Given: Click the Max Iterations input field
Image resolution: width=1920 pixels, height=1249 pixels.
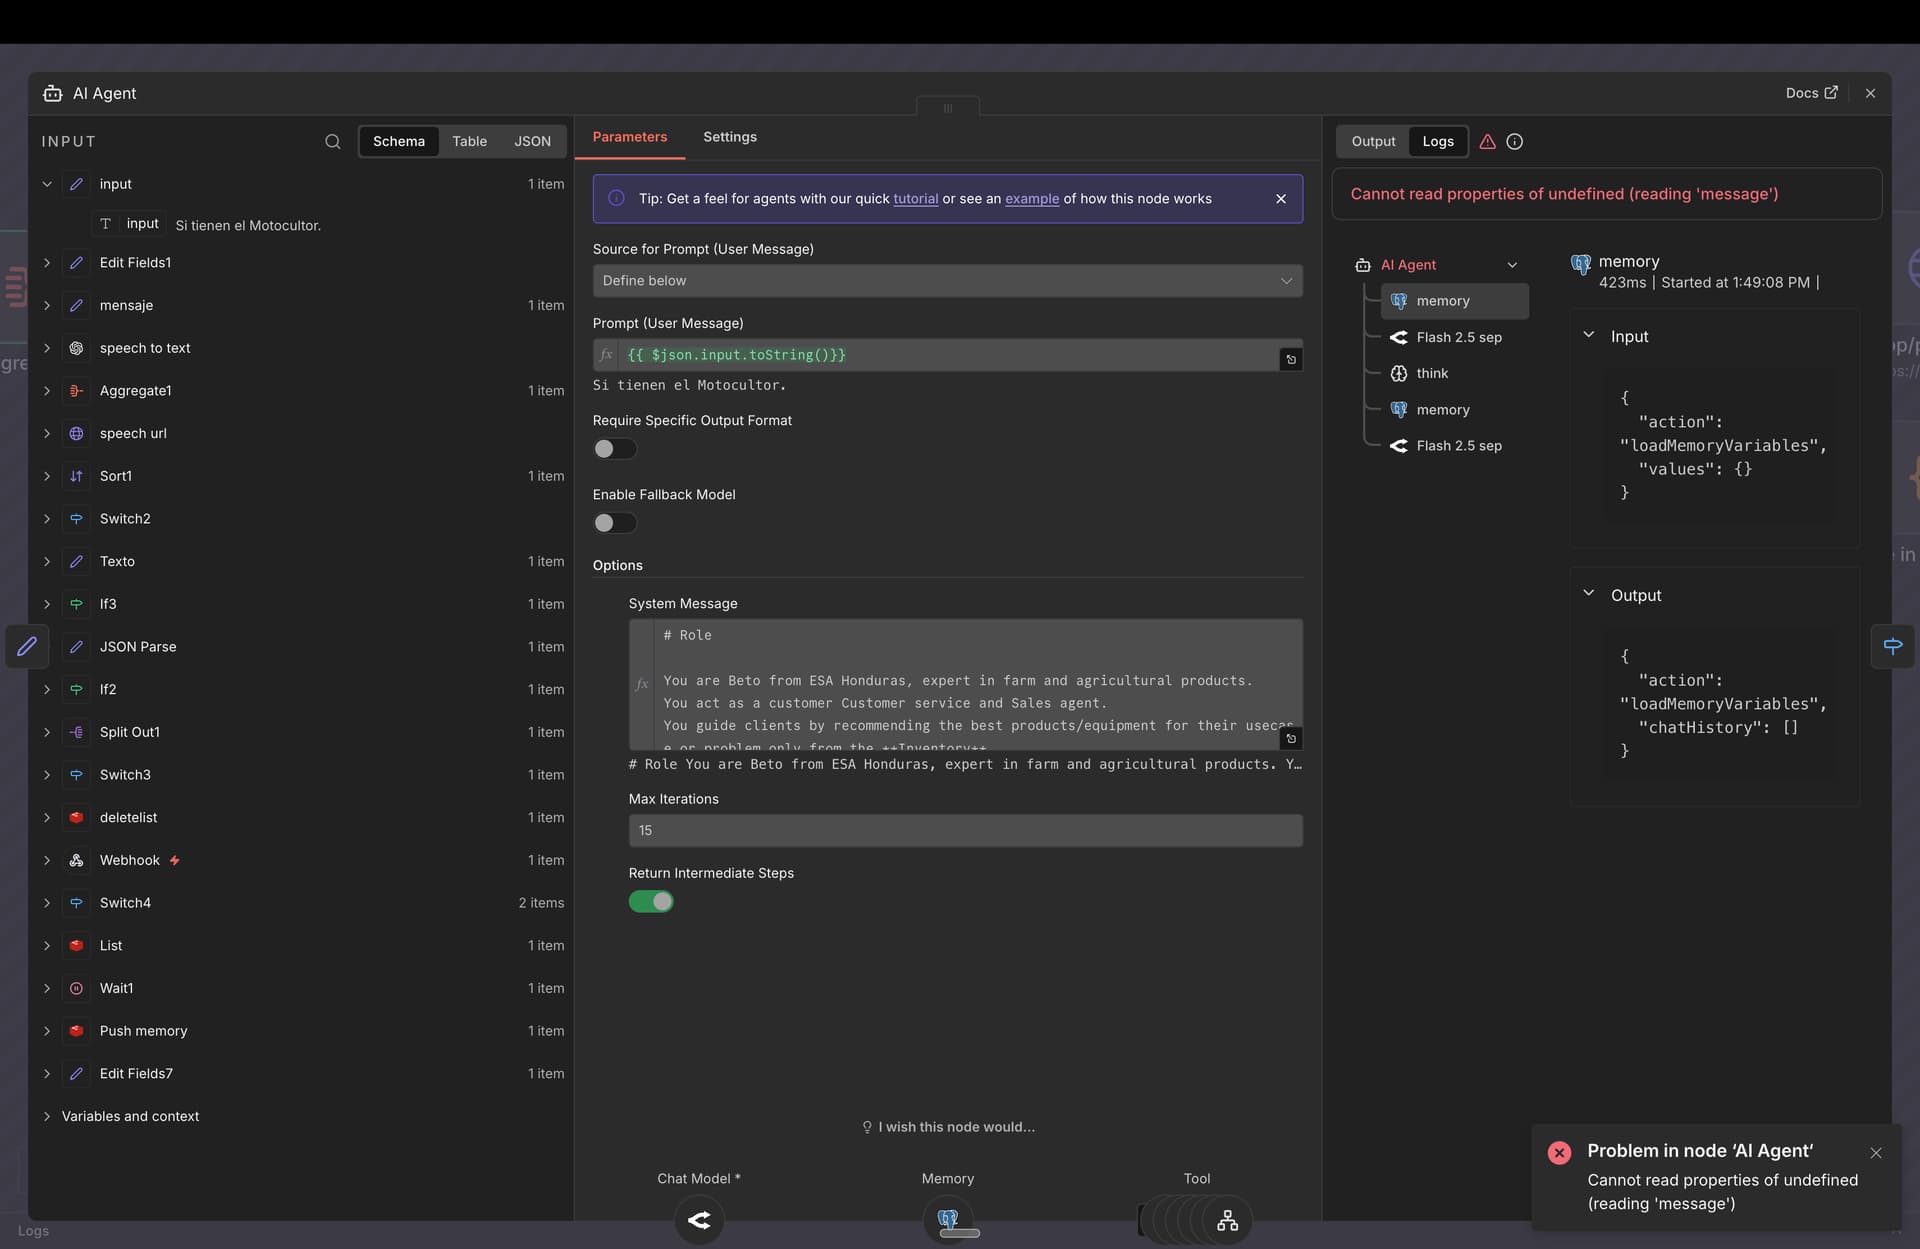Looking at the screenshot, I should (964, 831).
